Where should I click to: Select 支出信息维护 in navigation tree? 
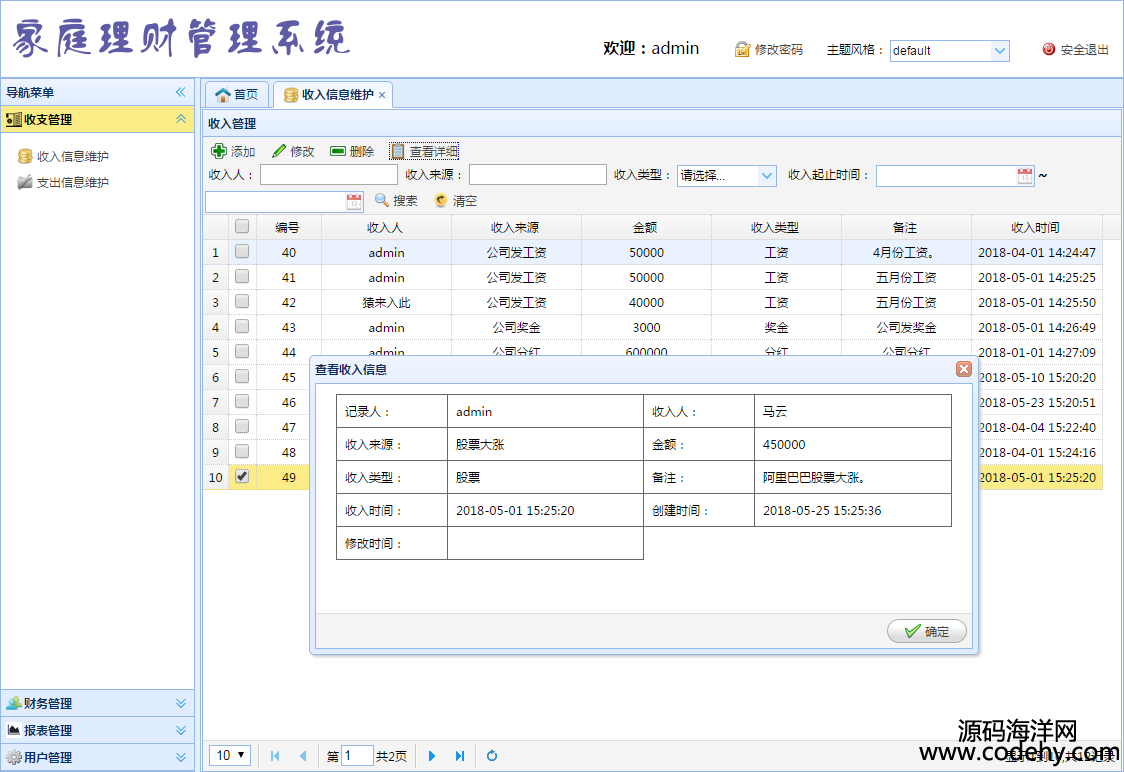[x=72, y=183]
